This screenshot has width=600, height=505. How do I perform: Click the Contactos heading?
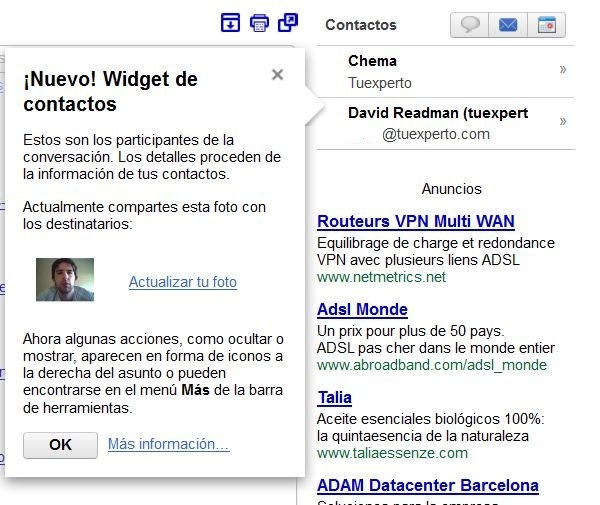tap(361, 25)
